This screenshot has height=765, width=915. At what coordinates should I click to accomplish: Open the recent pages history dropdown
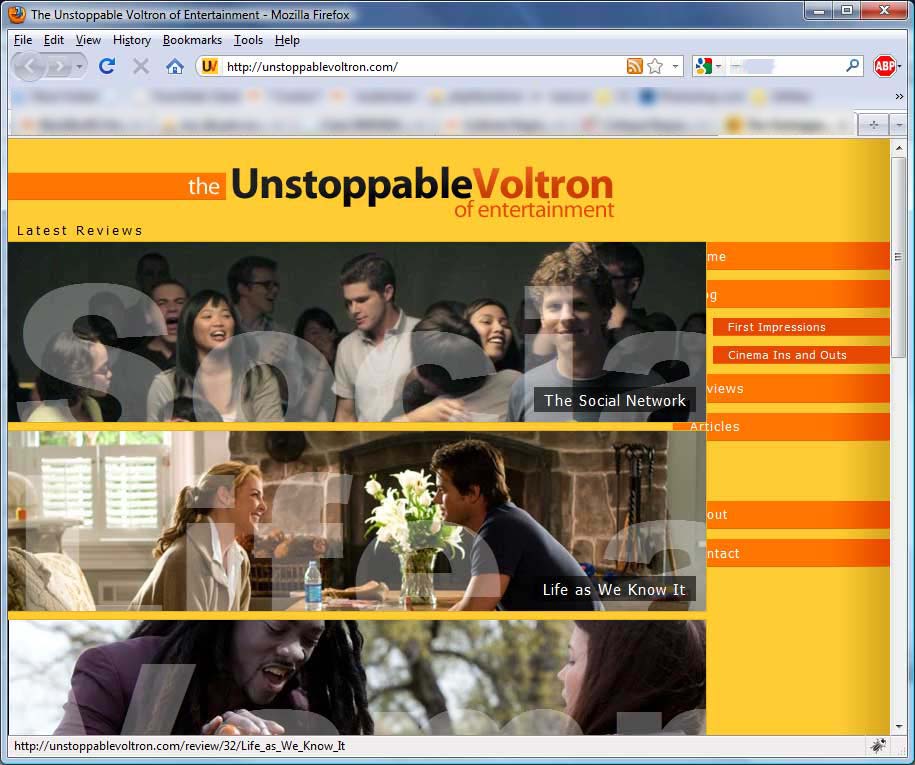point(79,67)
